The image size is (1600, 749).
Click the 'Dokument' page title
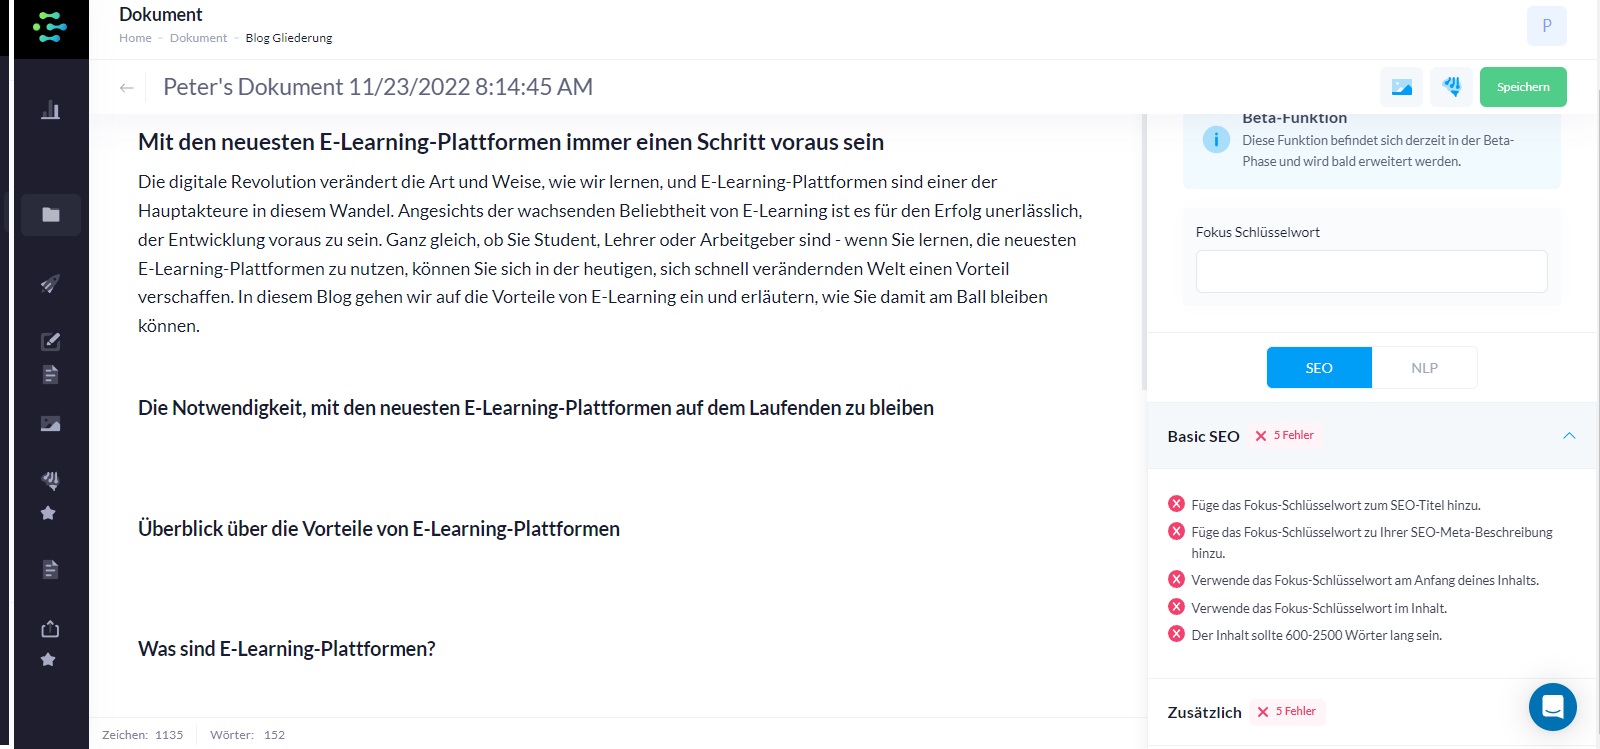[x=160, y=14]
